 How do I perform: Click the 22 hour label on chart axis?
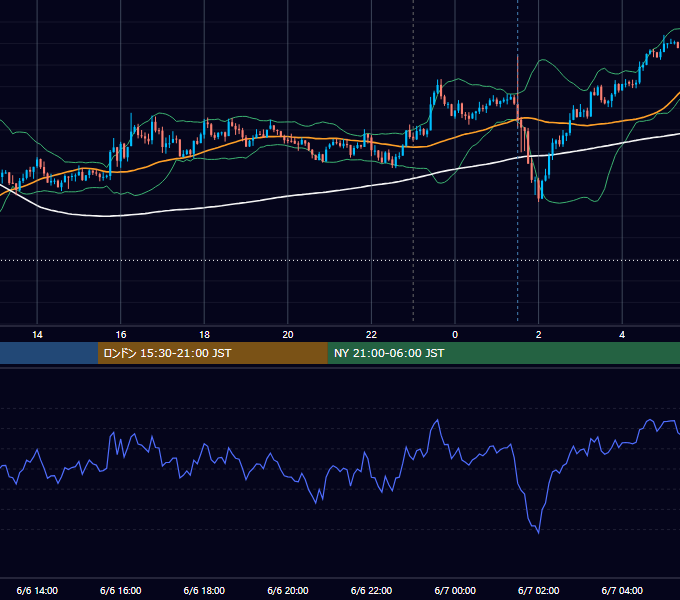point(371,335)
